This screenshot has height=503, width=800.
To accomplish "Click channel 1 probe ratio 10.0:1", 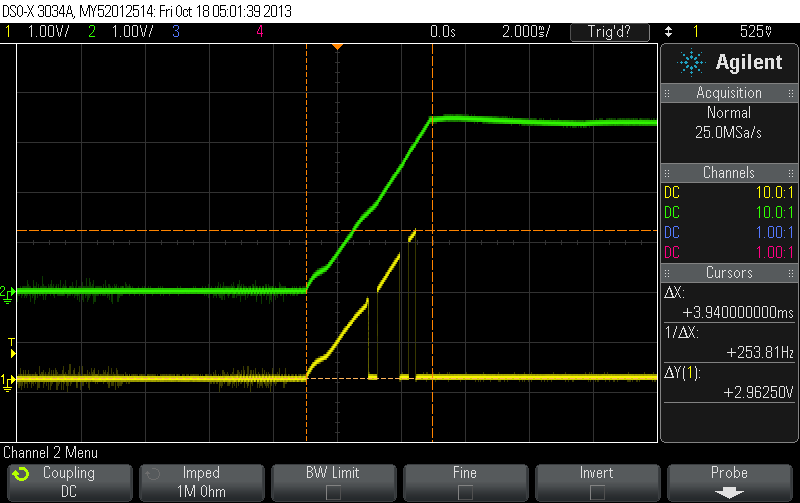I will (x=775, y=192).
